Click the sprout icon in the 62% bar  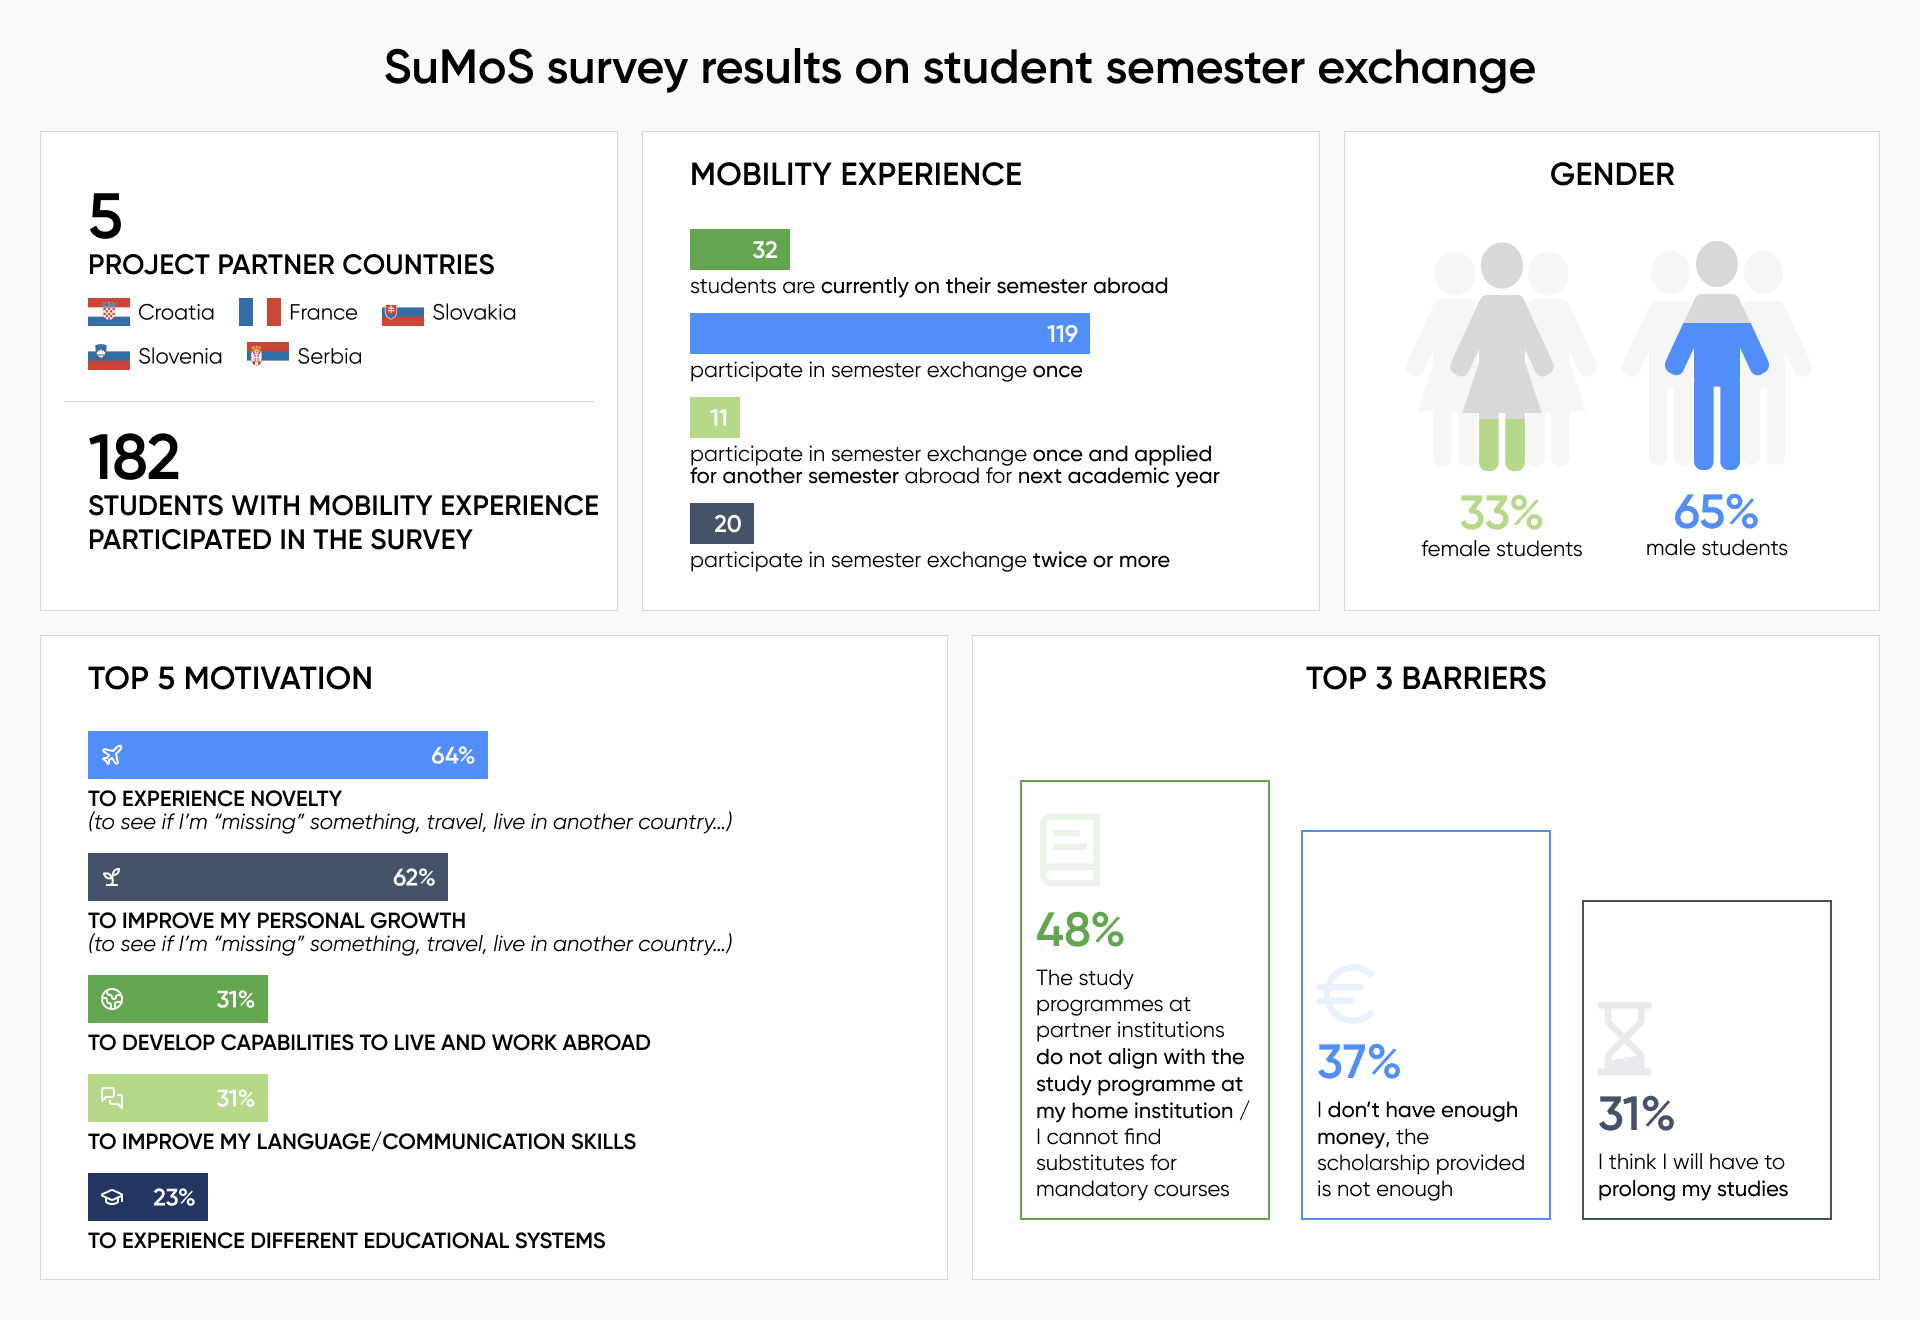(112, 877)
